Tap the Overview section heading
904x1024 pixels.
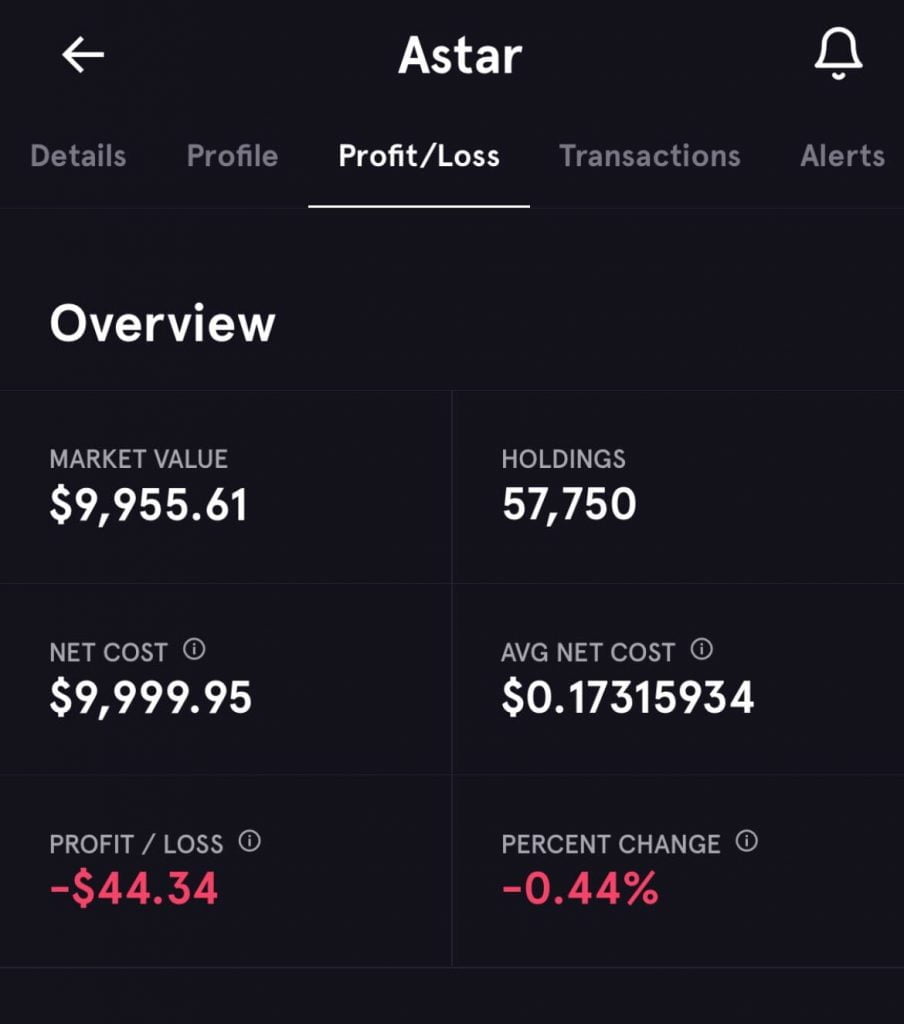point(162,324)
